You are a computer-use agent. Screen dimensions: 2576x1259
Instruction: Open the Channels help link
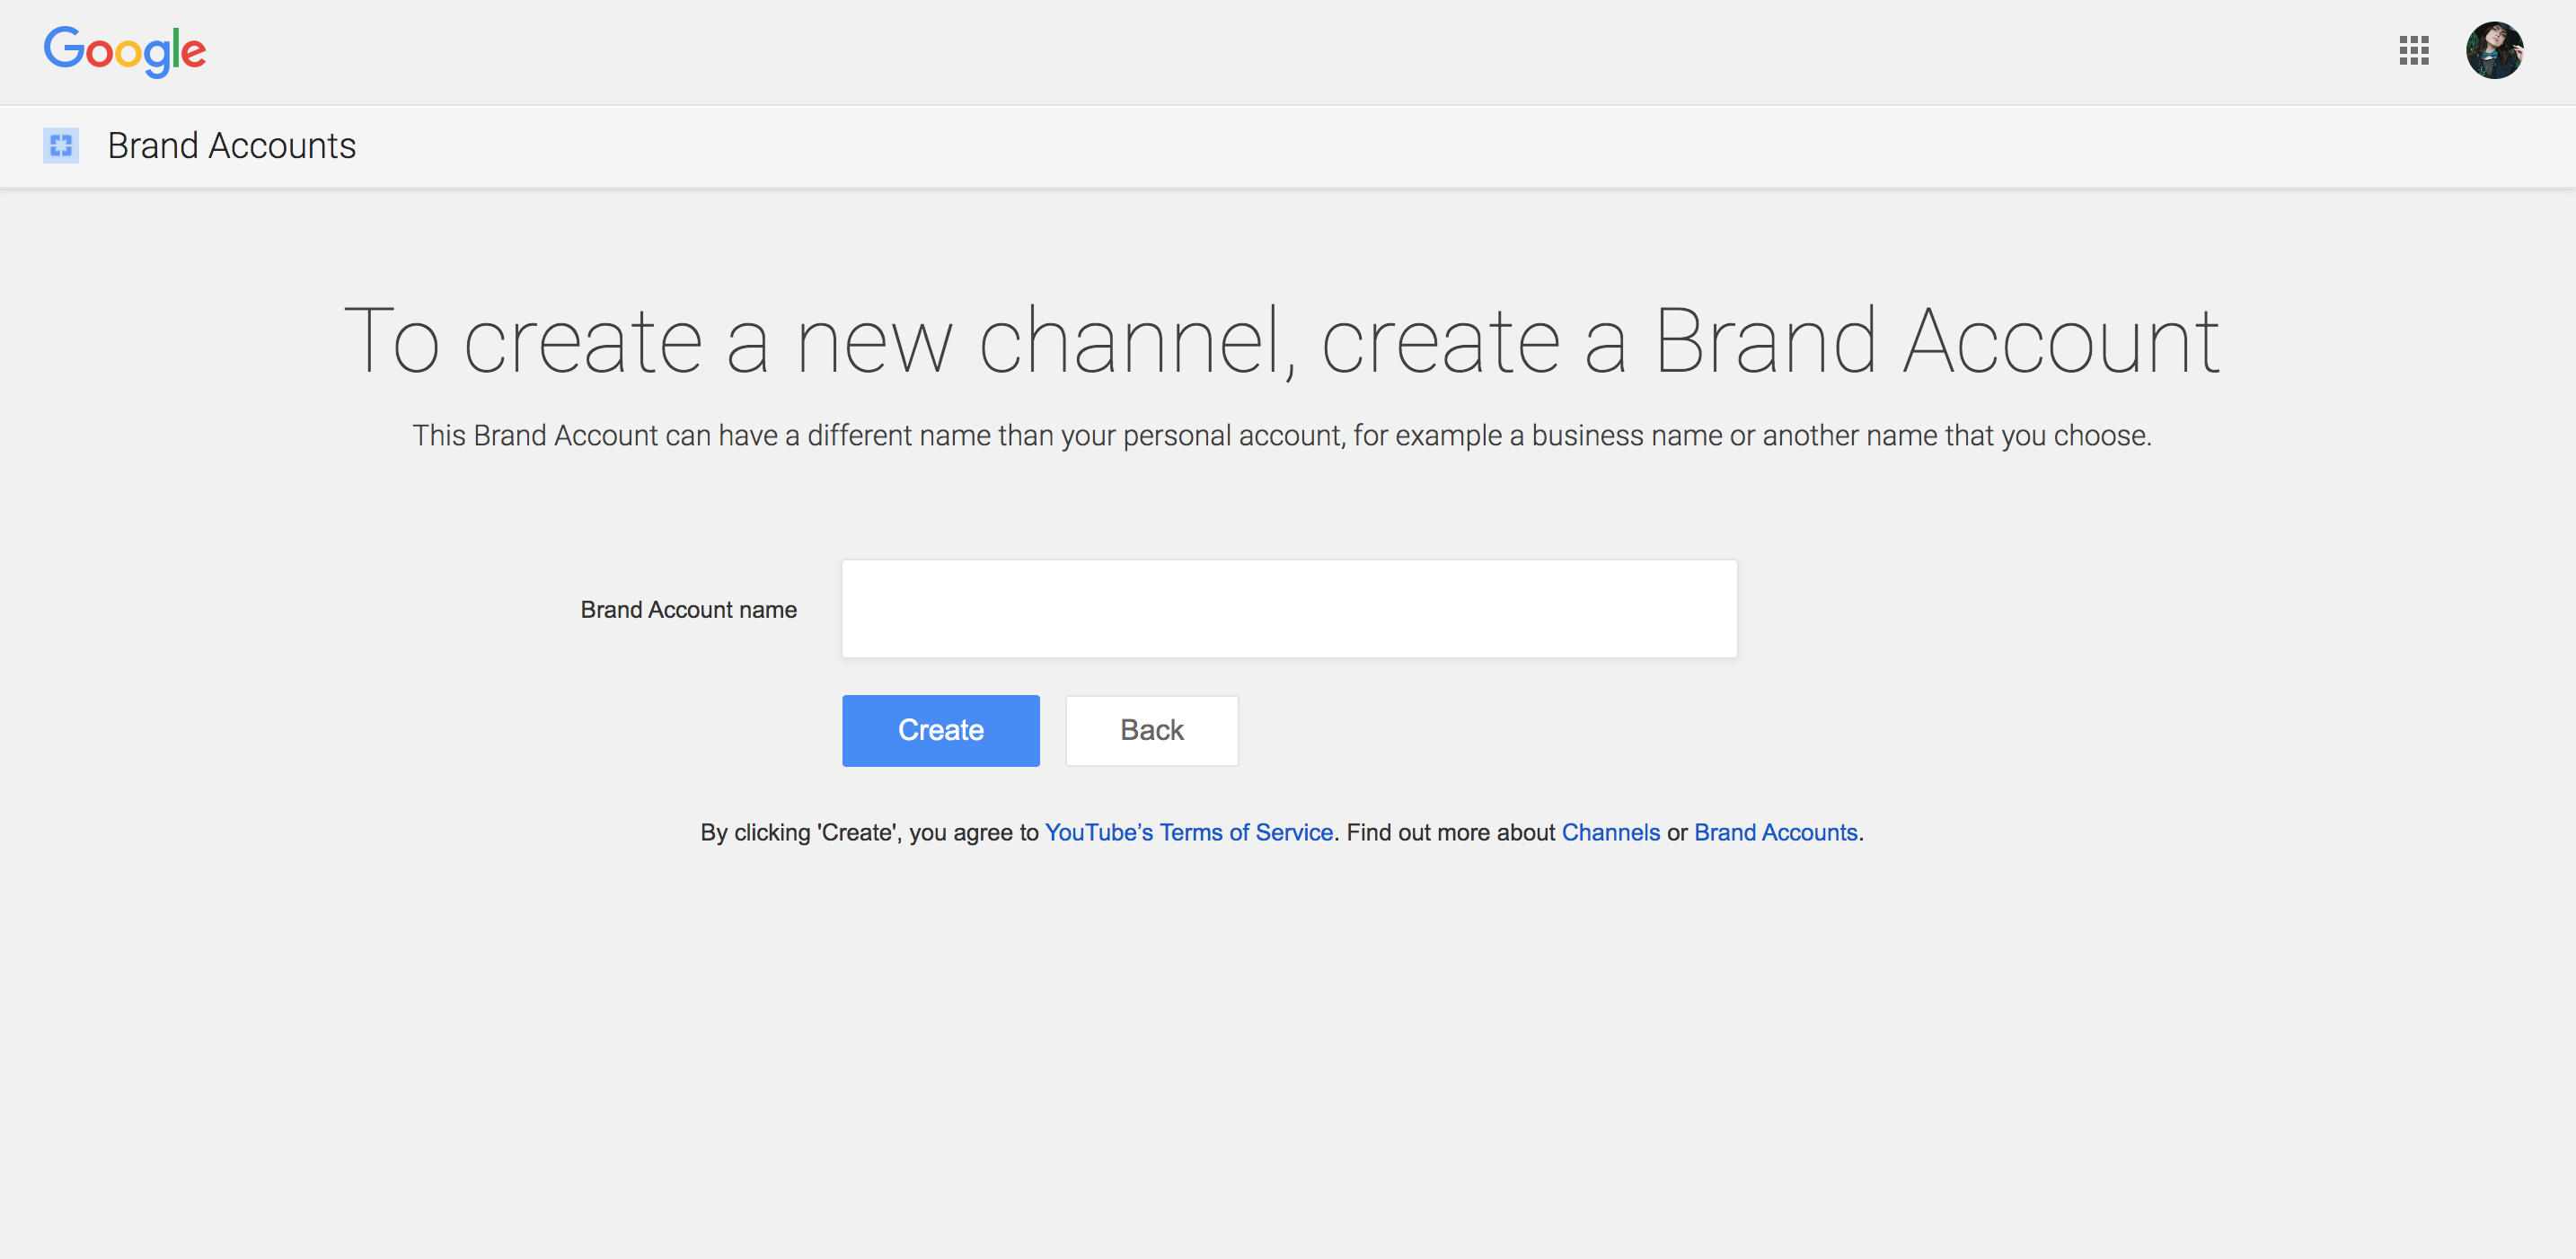(x=1610, y=832)
